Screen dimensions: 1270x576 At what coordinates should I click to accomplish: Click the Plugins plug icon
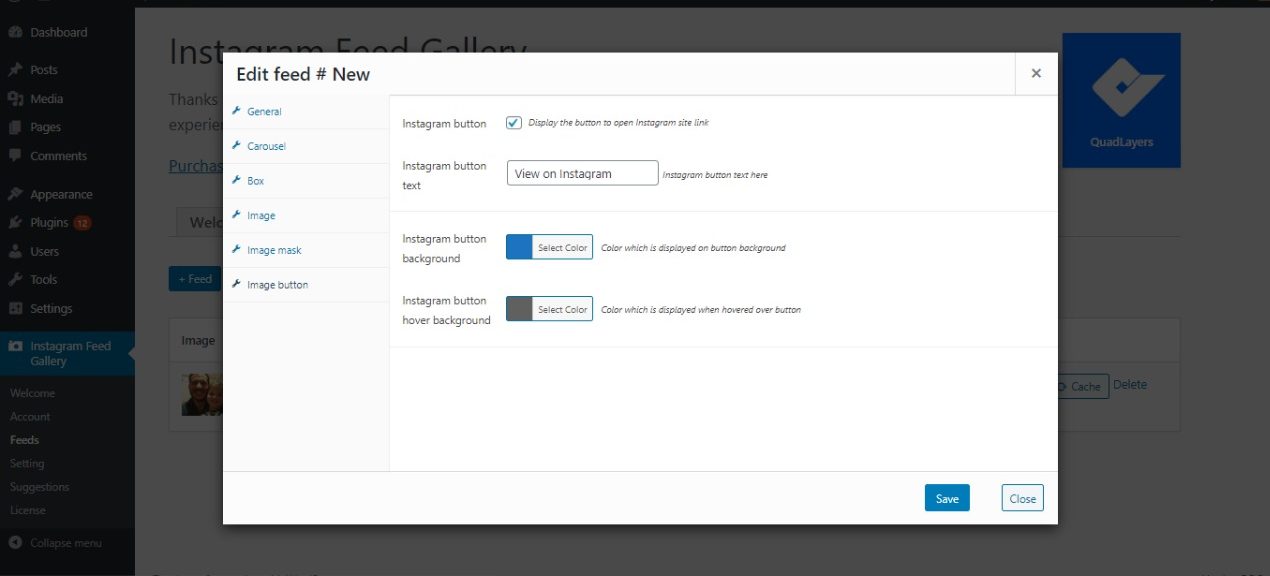tap(15, 222)
